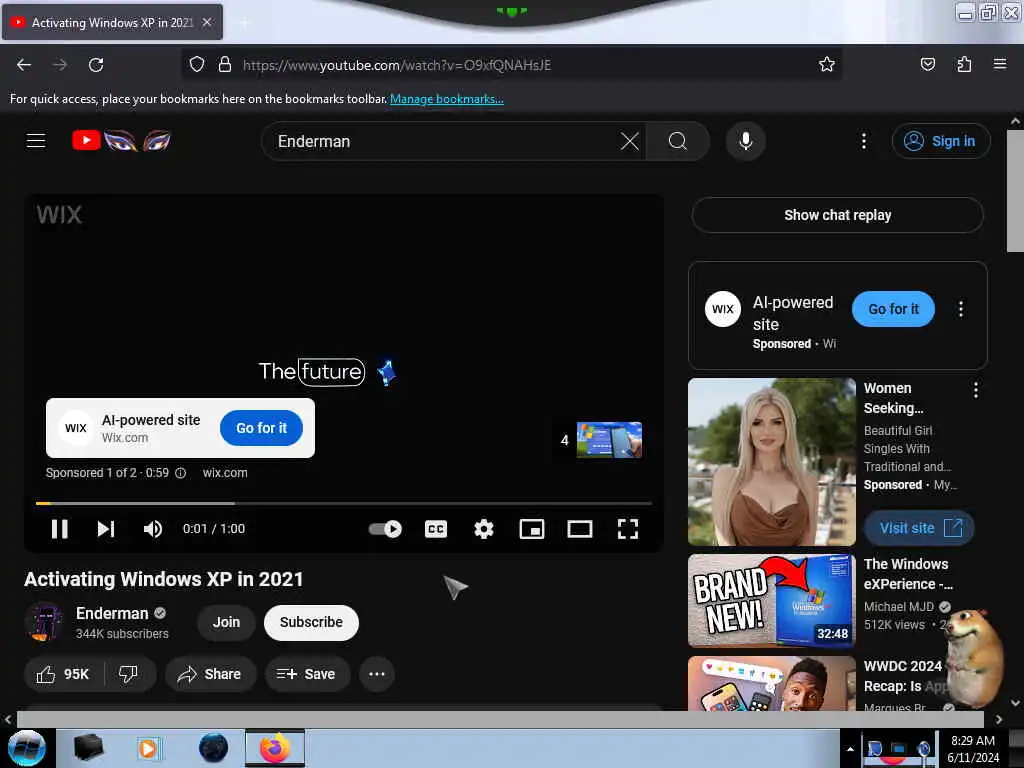Screen dimensions: 1024x768
Task: Subscribe to the Enderman channel
Action: pos(311,622)
